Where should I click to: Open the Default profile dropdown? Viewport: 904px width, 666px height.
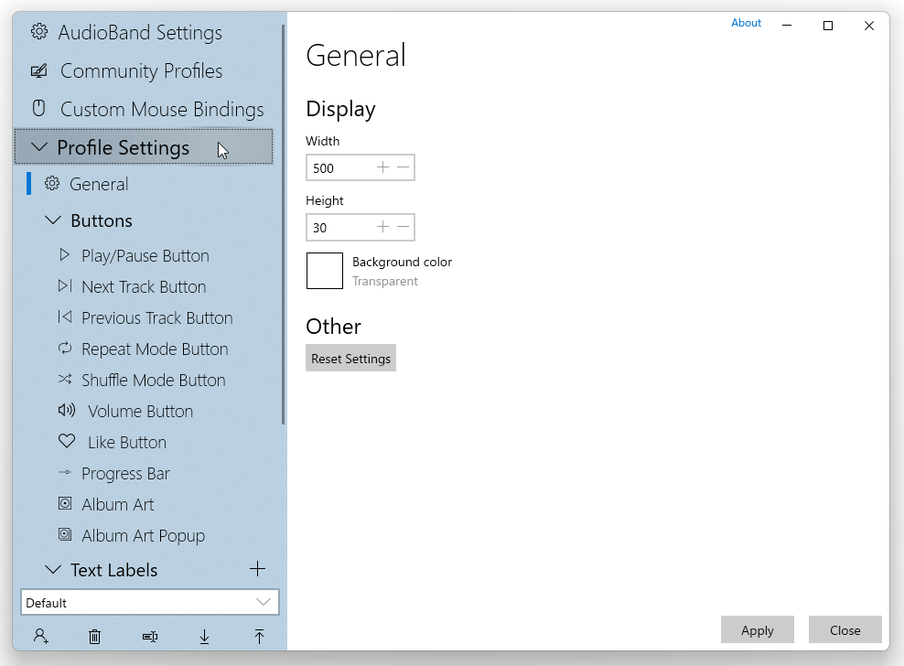(x=150, y=603)
